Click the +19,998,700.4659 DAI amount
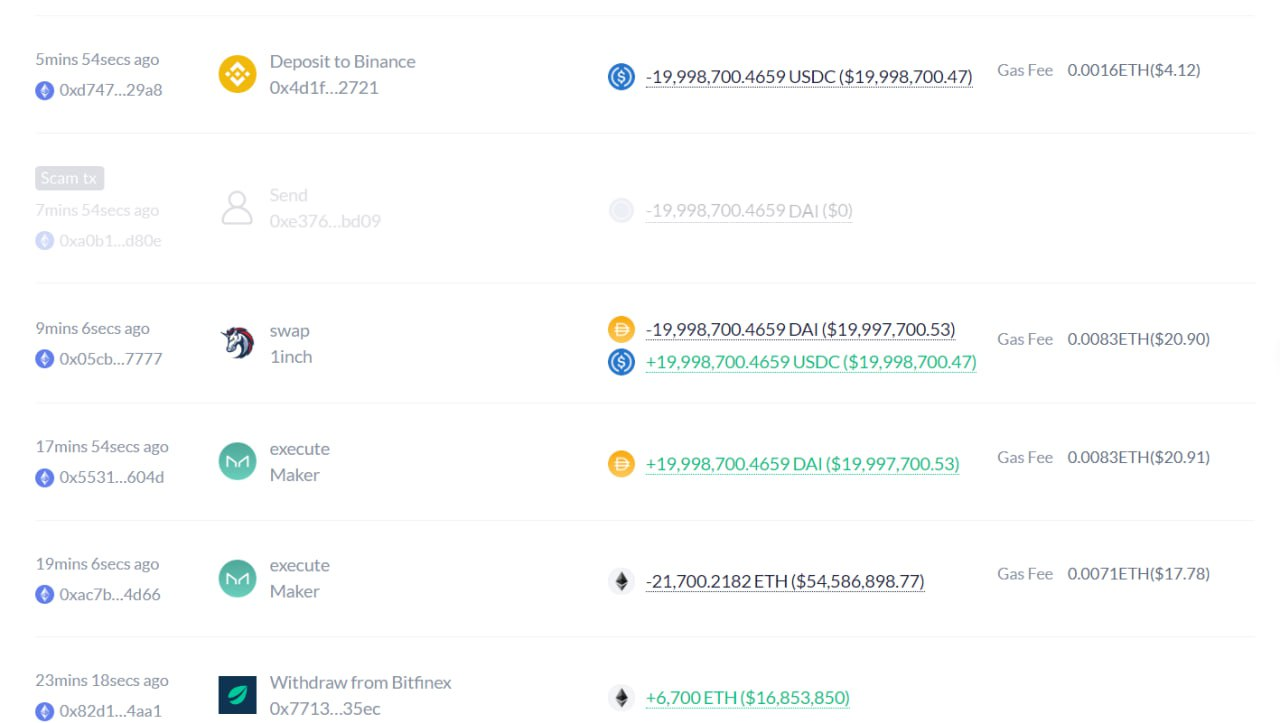Screen dimensions: 1280x723 802,464
